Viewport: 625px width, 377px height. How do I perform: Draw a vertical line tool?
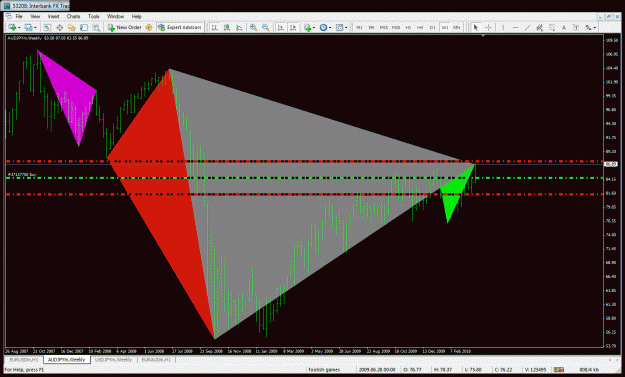503,27
